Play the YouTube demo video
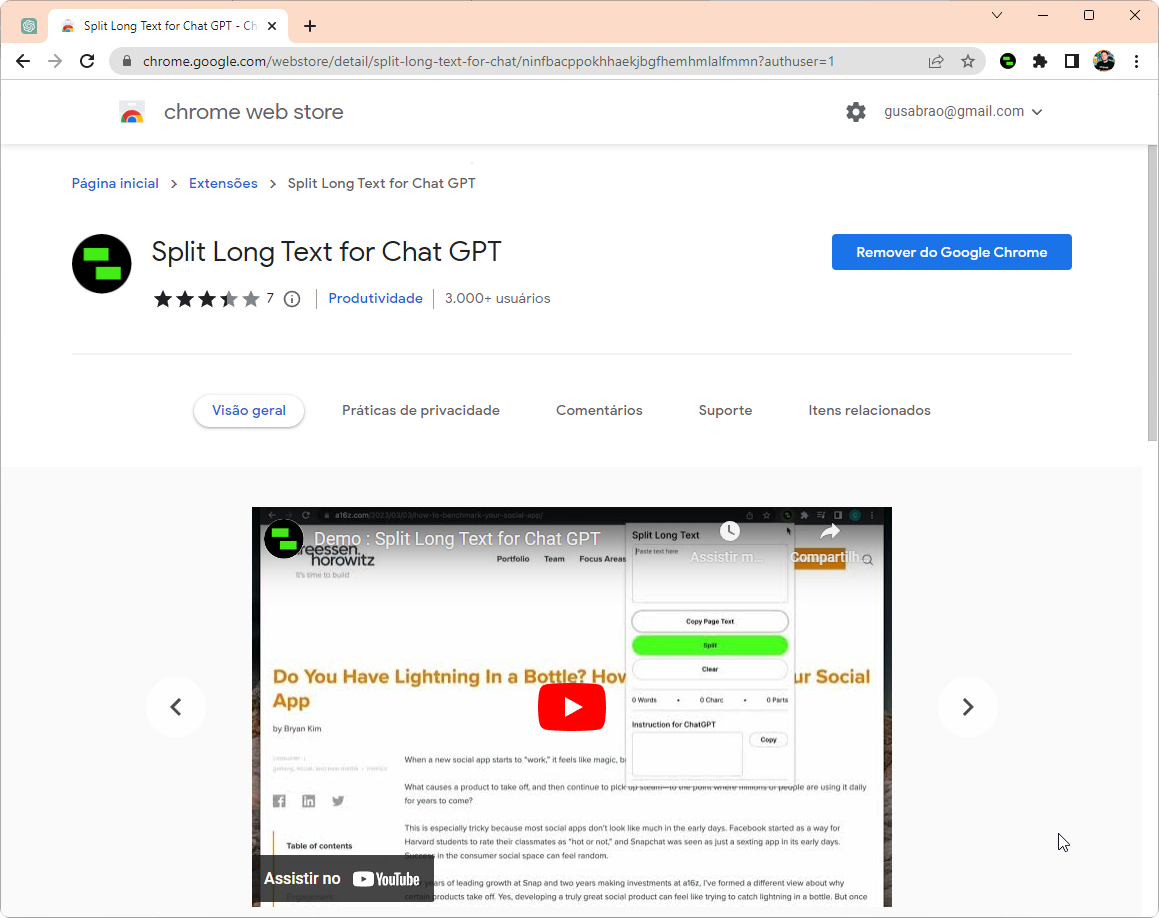Image resolution: width=1159 pixels, height=918 pixels. click(571, 707)
